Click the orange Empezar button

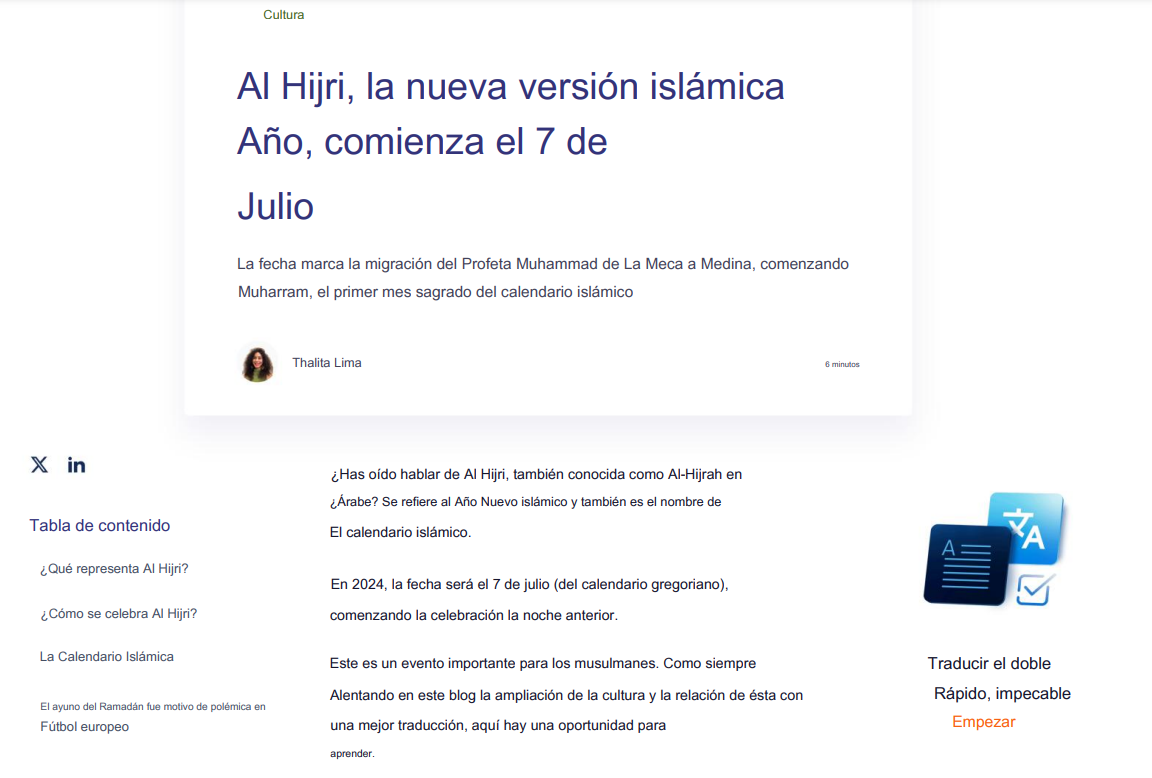tap(984, 721)
